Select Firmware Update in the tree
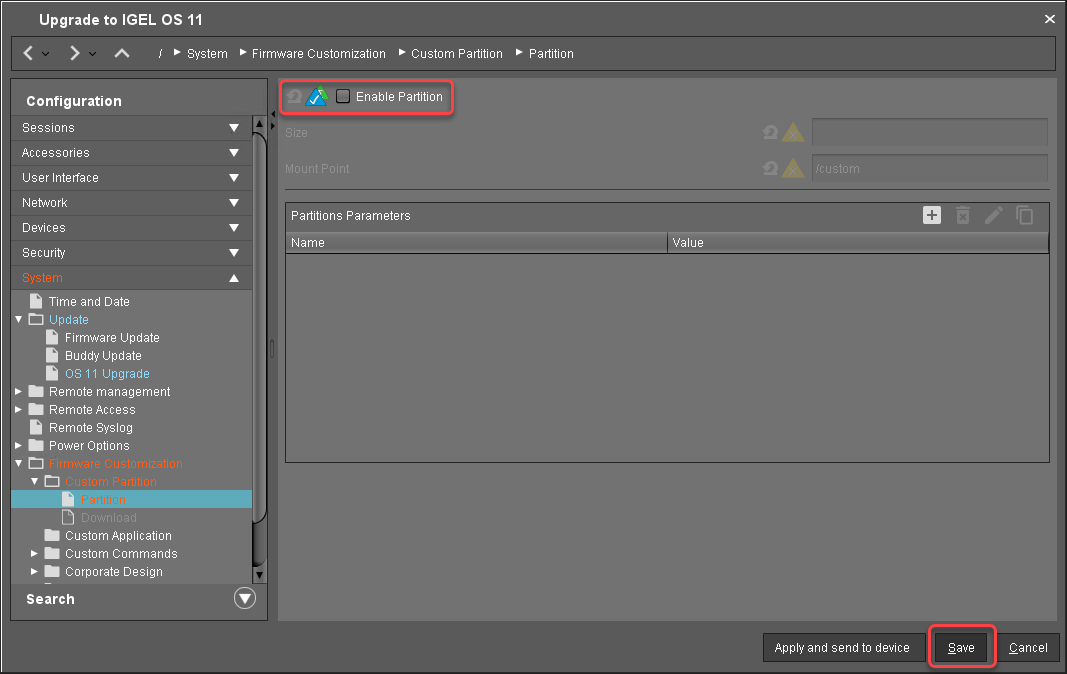This screenshot has width=1067, height=674. pyautogui.click(x=112, y=338)
